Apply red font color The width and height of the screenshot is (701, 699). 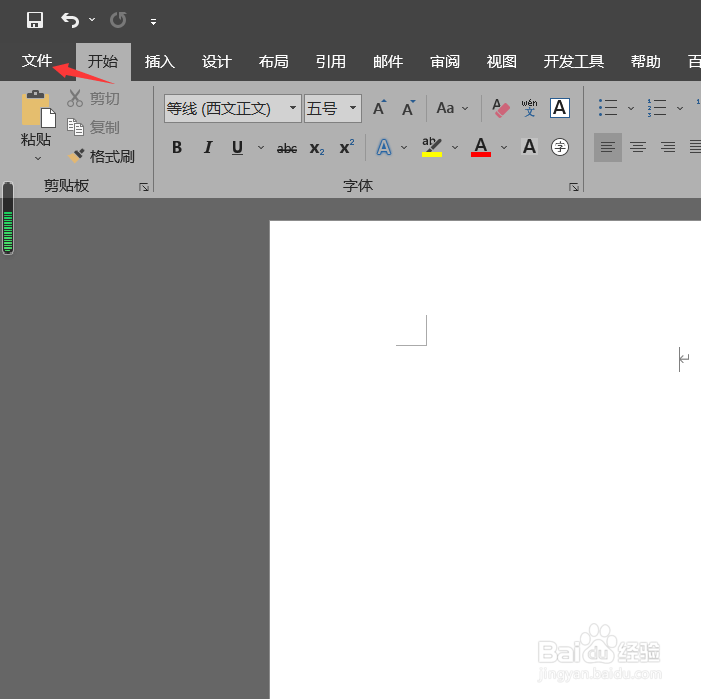coord(481,147)
